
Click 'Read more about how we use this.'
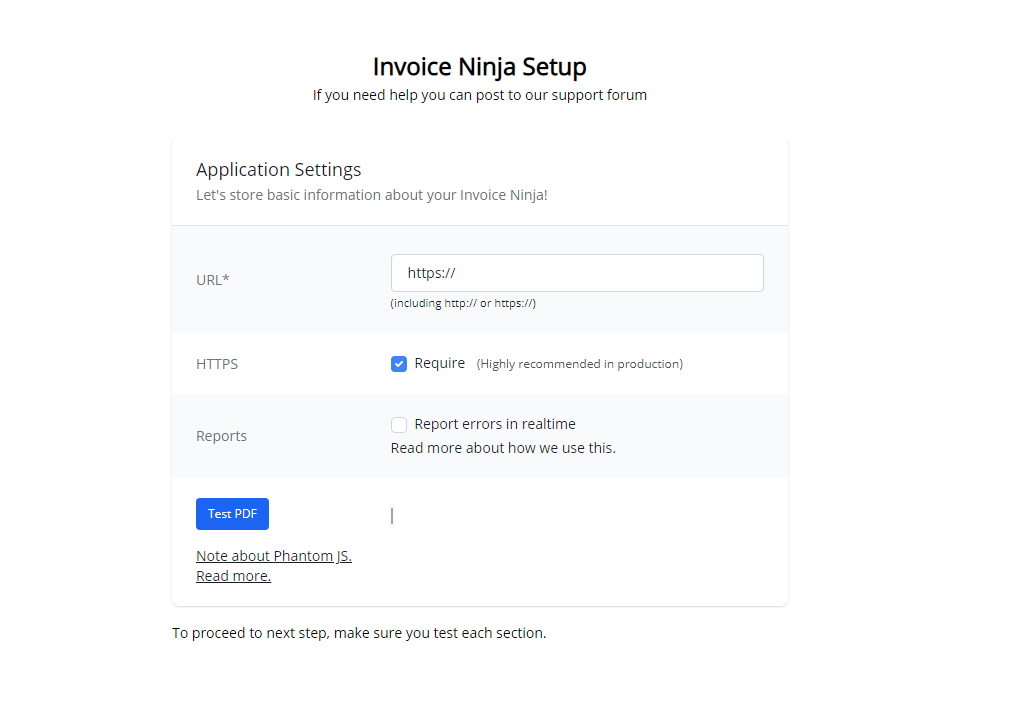click(x=503, y=448)
